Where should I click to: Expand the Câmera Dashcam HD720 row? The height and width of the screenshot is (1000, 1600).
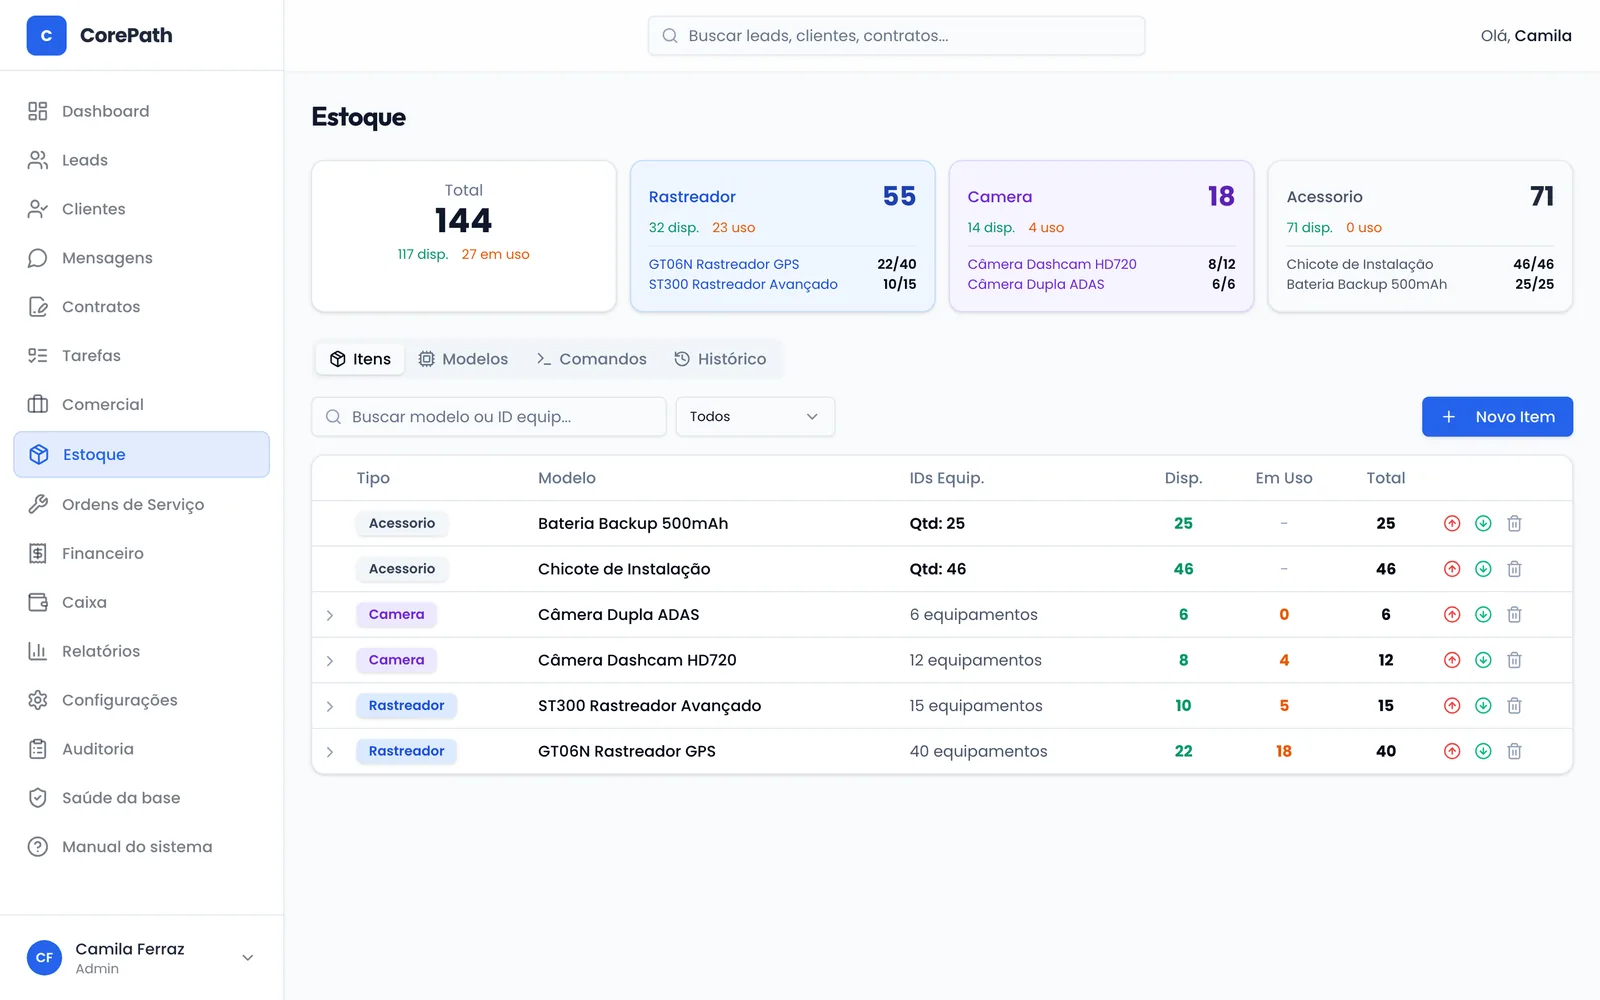[x=330, y=661]
